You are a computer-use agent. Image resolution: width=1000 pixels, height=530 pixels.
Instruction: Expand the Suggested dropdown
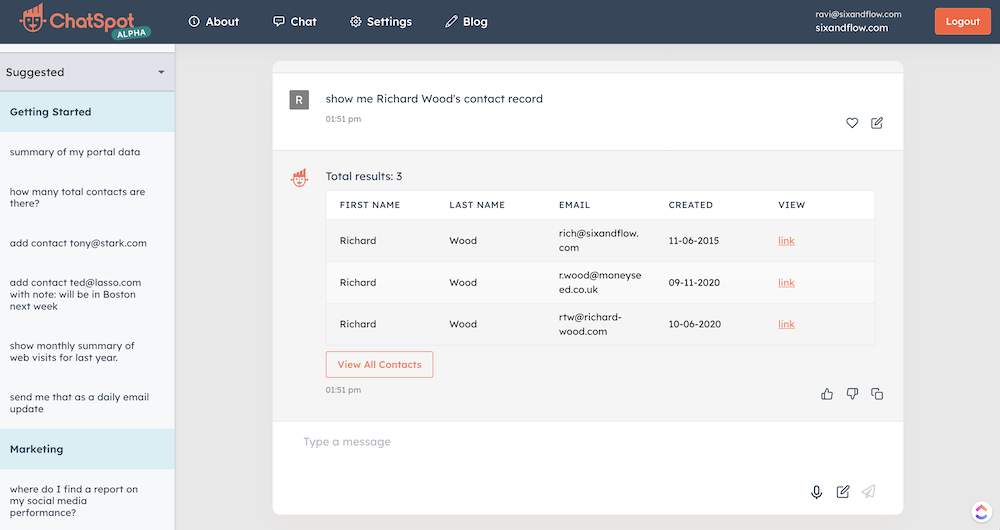(87, 72)
